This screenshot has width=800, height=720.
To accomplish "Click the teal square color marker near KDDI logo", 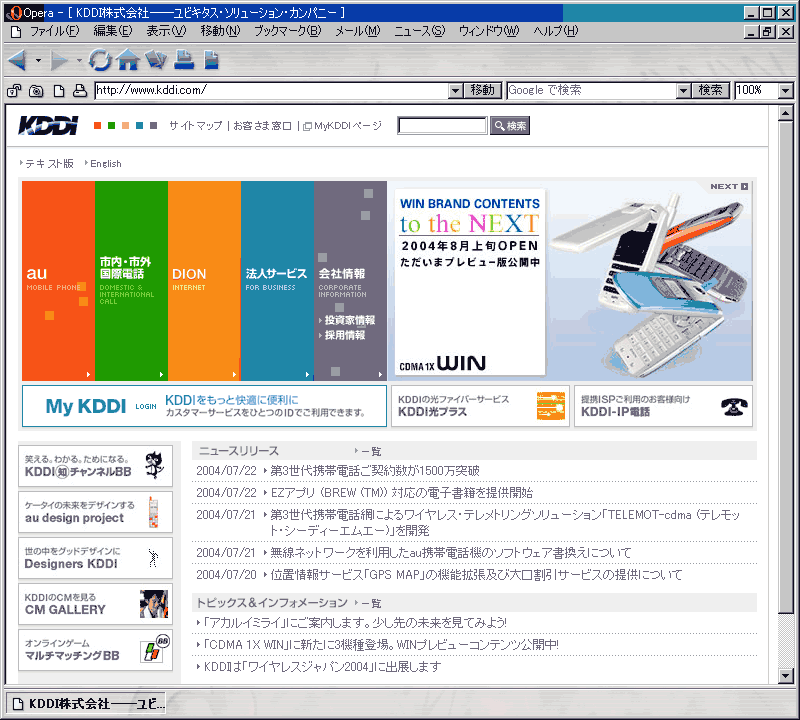I will [x=139, y=126].
